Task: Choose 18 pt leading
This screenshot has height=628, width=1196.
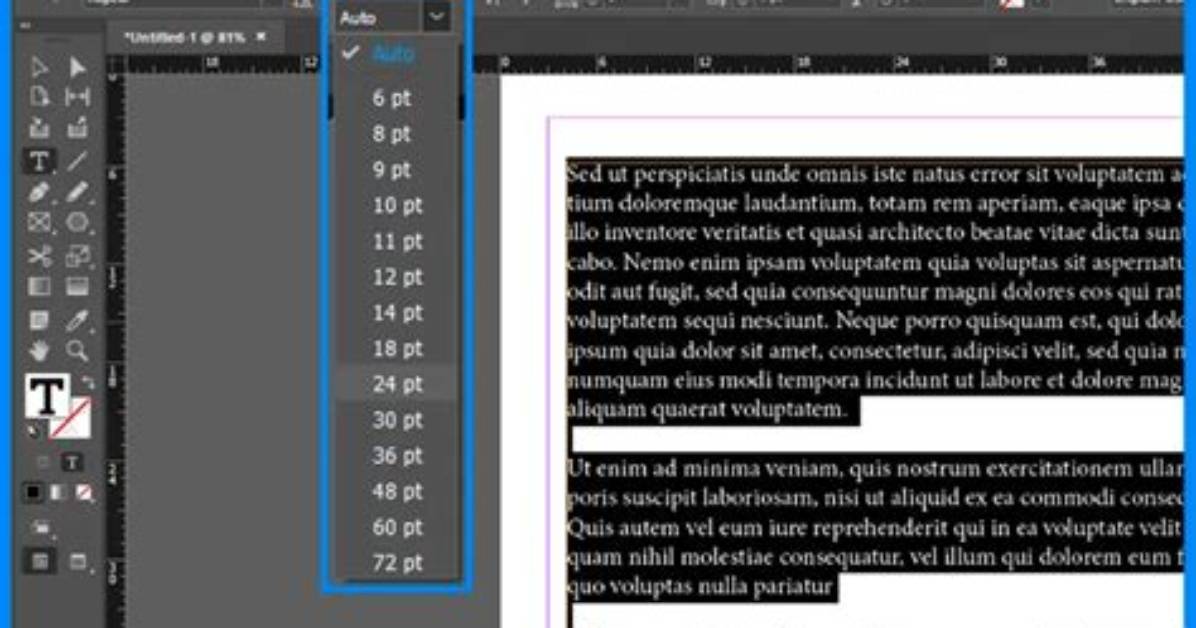Action: pos(397,349)
